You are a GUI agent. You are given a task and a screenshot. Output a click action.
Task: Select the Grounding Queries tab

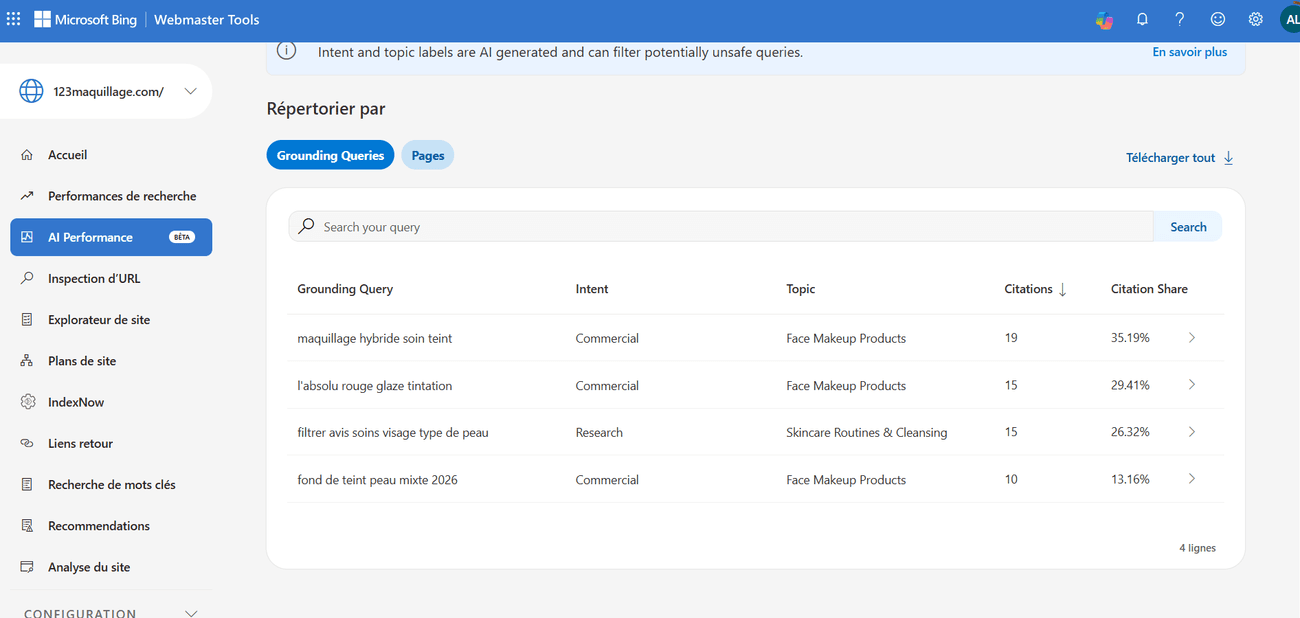pyautogui.click(x=330, y=155)
